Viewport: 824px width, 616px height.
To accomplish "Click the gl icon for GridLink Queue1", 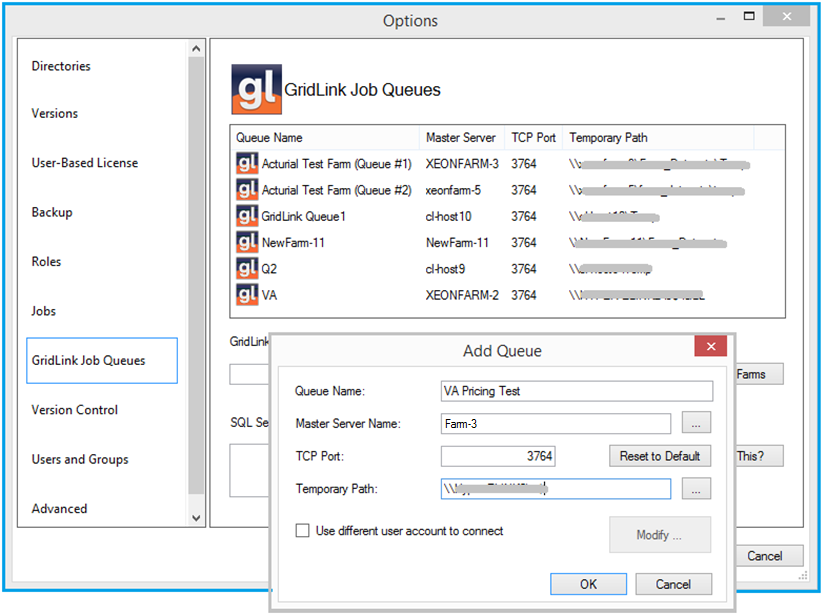I will point(247,215).
